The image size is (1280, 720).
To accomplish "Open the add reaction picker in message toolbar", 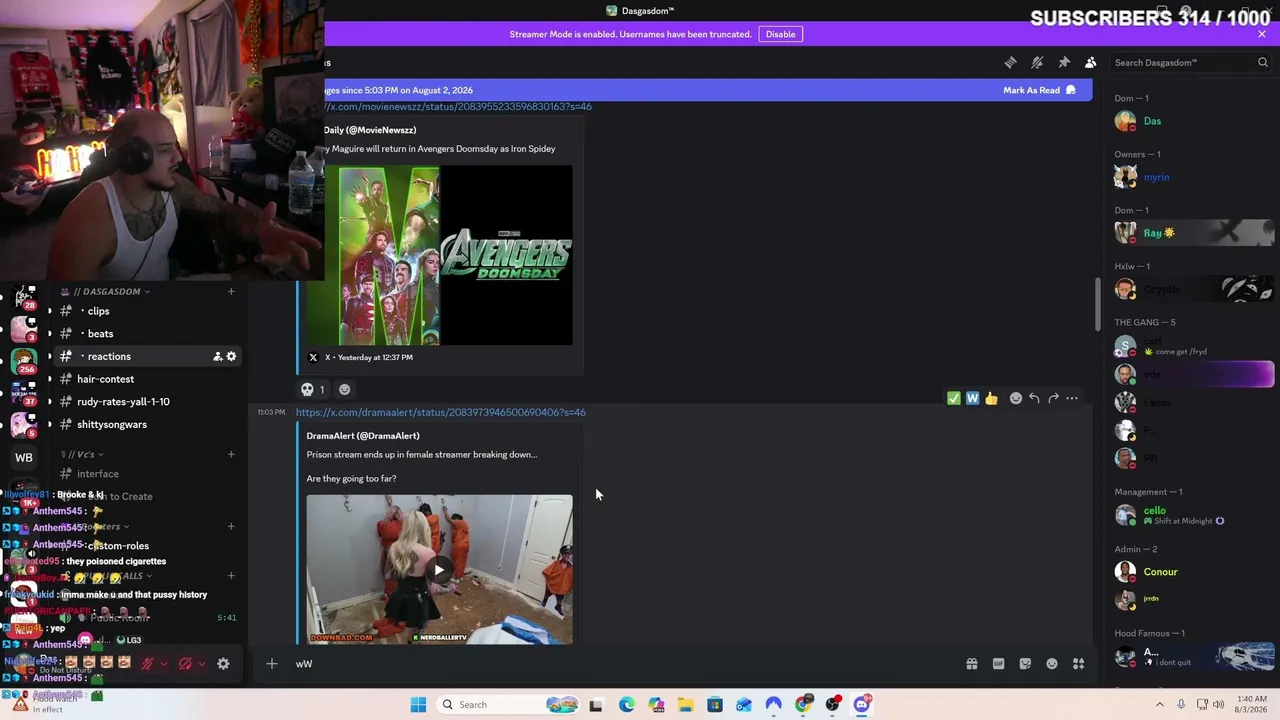I will pos(1016,398).
